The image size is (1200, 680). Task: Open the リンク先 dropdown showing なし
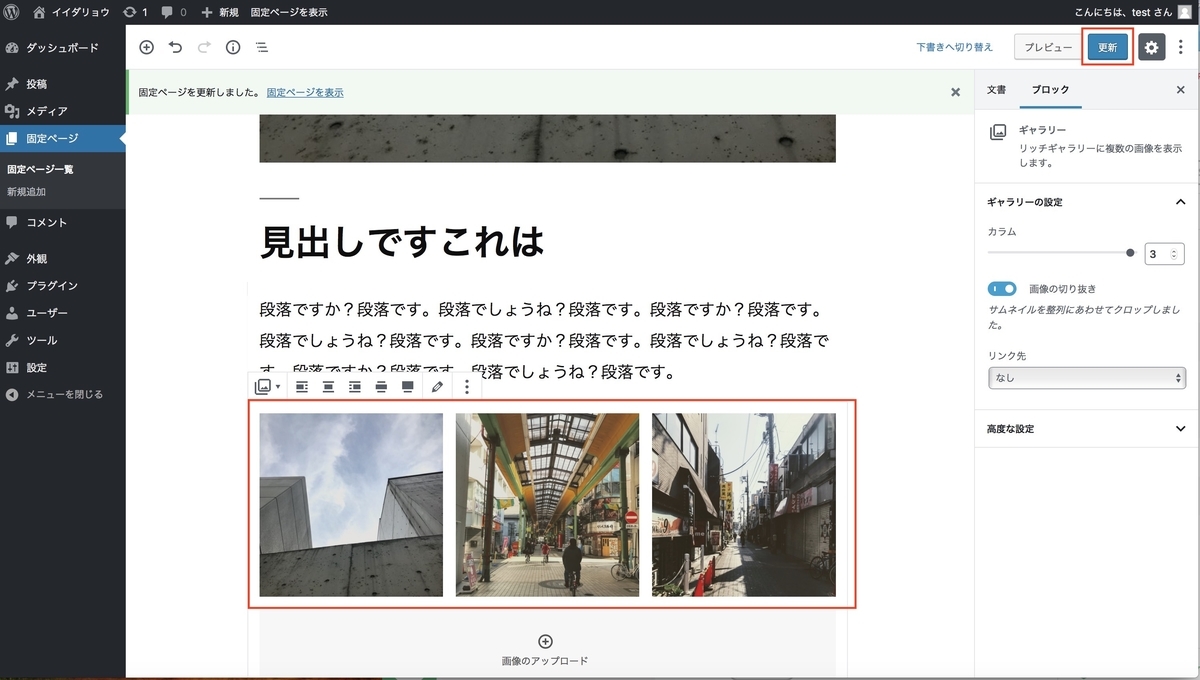pos(1086,378)
